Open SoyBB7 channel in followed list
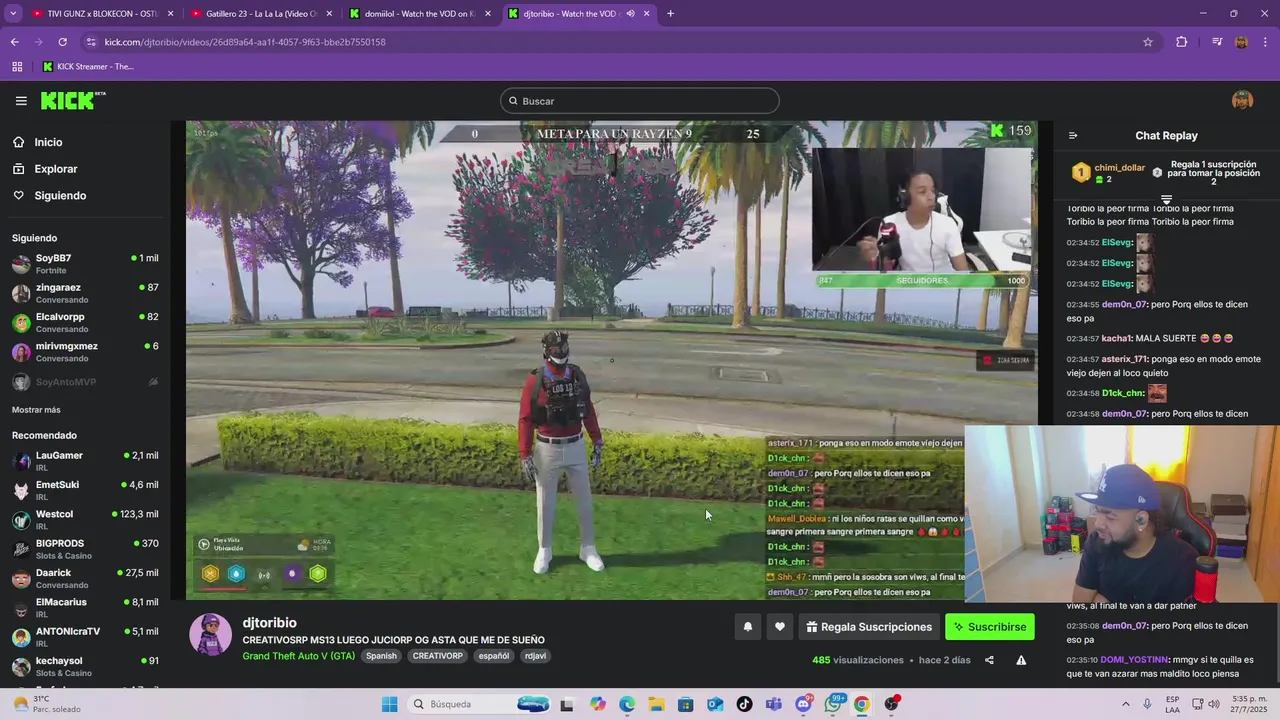 pos(85,264)
